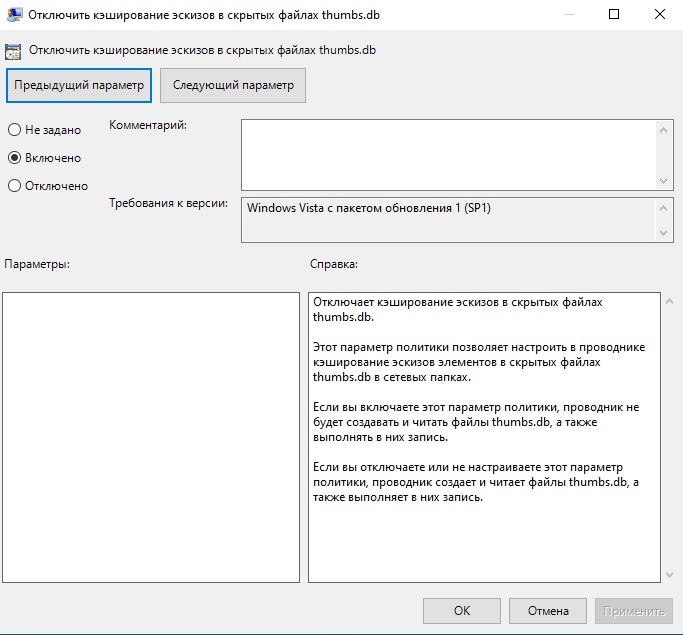The width and height of the screenshot is (683, 635).
Task: Minimize the policy settings window
Action: click(568, 15)
